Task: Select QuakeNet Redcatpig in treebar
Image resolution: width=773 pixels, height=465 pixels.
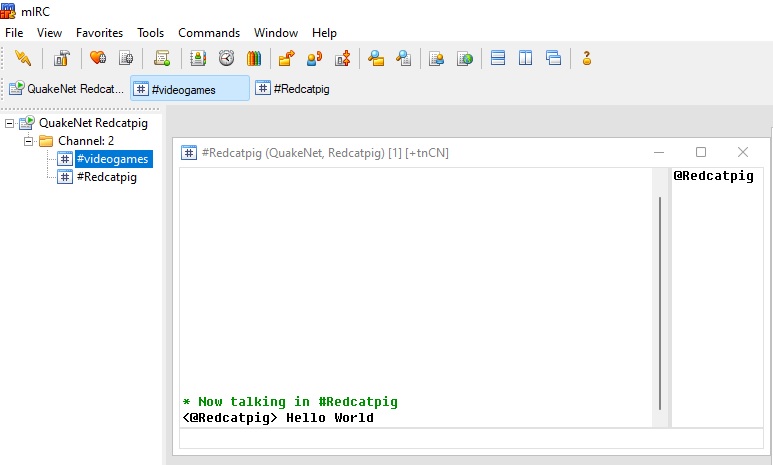Action: tap(93, 123)
